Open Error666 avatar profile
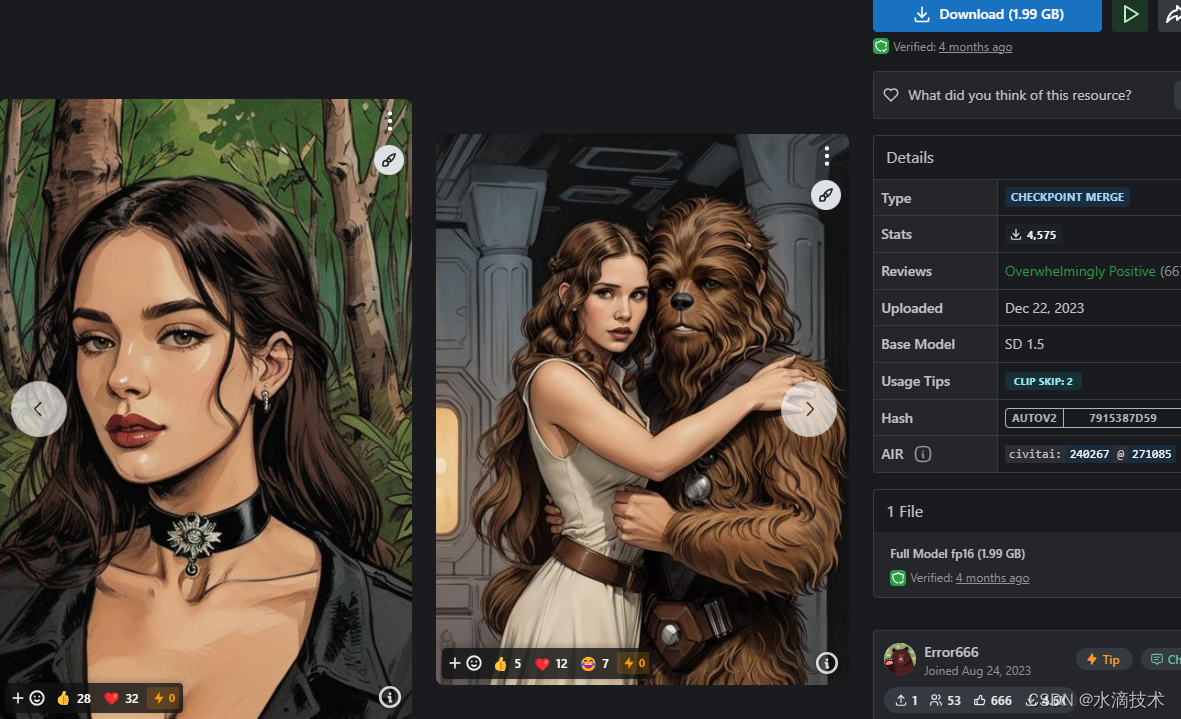 pos(899,660)
